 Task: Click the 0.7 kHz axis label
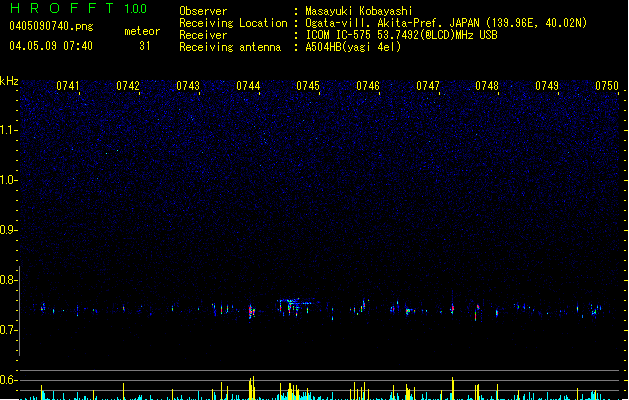pyautogui.click(x=8, y=330)
